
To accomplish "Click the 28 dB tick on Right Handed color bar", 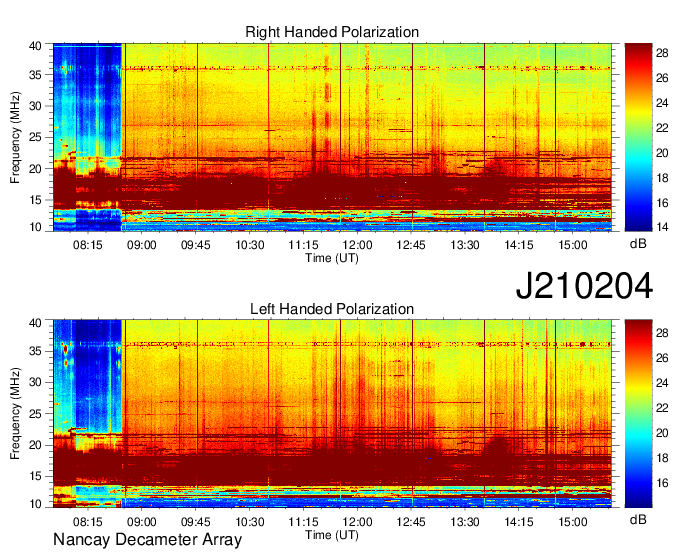I will point(662,53).
